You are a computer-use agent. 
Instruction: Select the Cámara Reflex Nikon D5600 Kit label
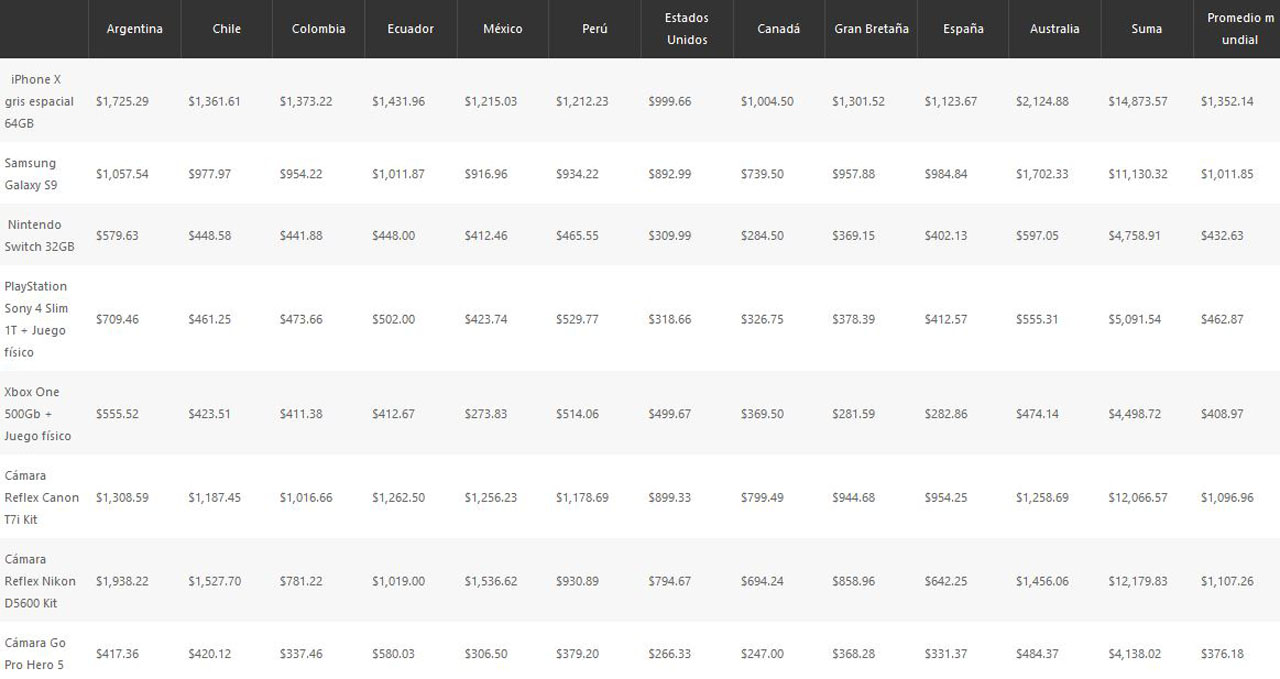[x=40, y=582]
